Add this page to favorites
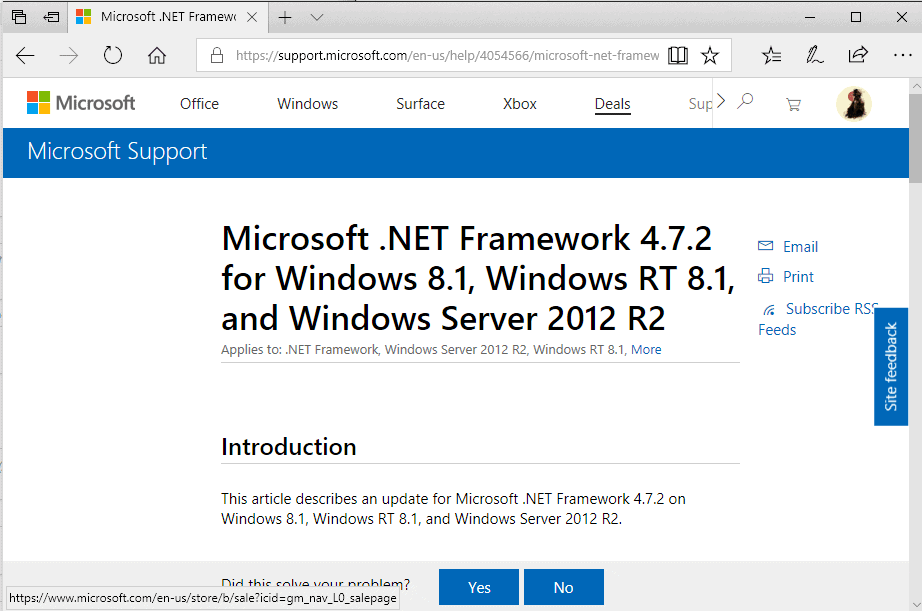Viewport: 922px width, 611px height. click(710, 55)
